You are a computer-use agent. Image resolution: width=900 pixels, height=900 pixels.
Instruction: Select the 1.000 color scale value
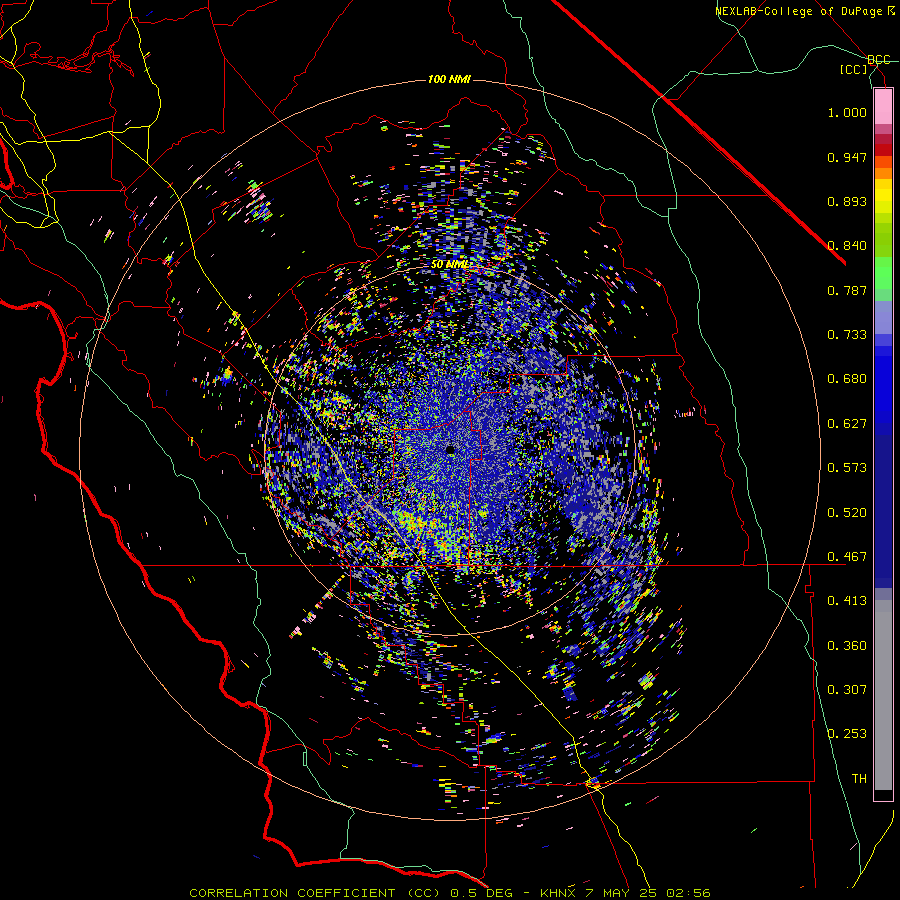click(847, 112)
